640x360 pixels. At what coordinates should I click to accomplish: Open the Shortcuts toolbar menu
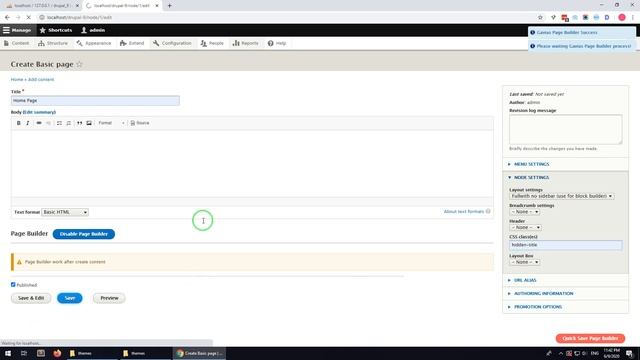click(x=56, y=30)
